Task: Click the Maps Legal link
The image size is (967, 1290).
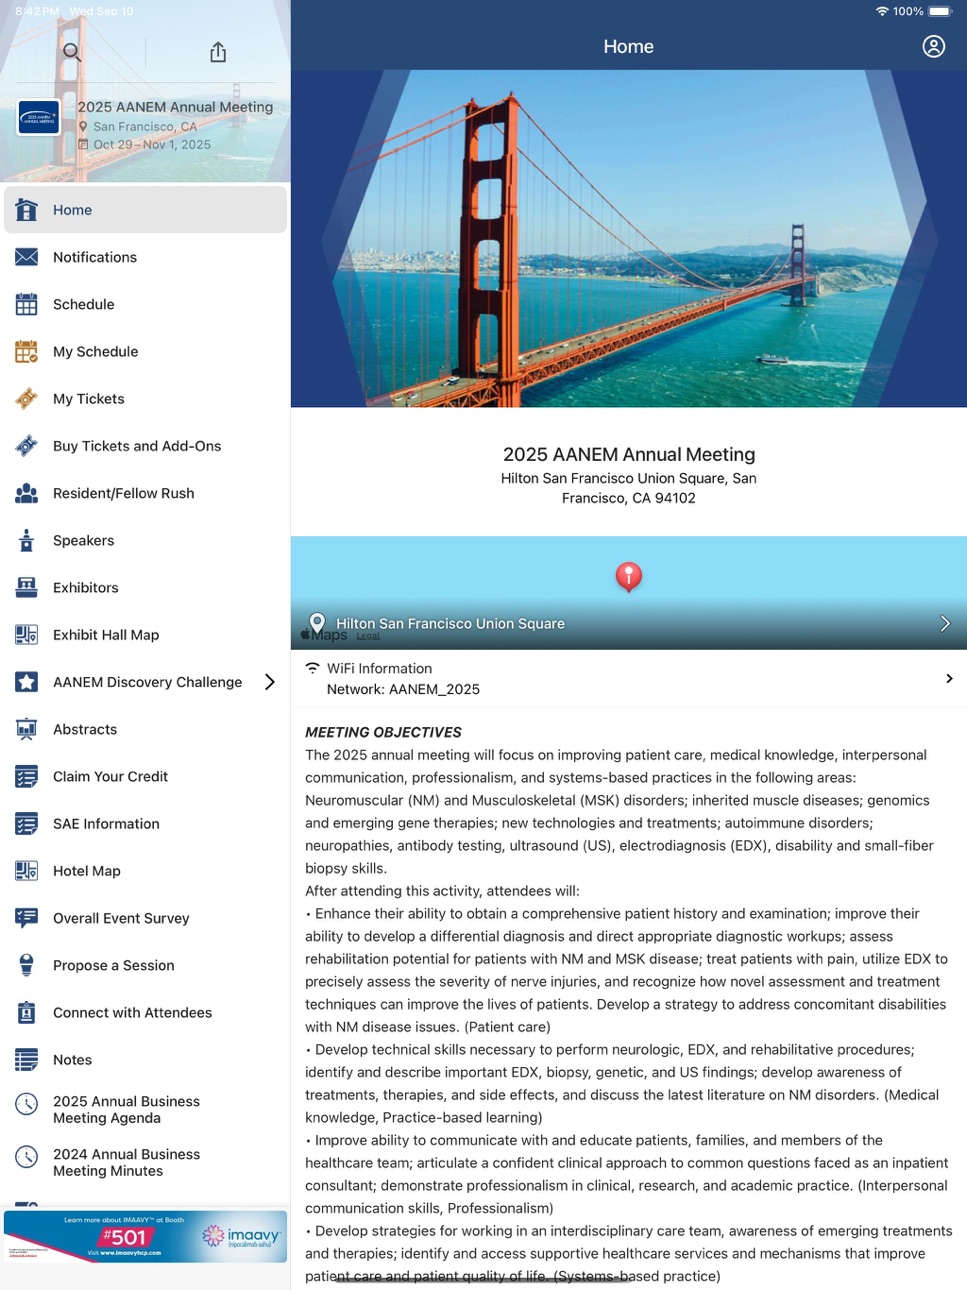Action: (368, 636)
